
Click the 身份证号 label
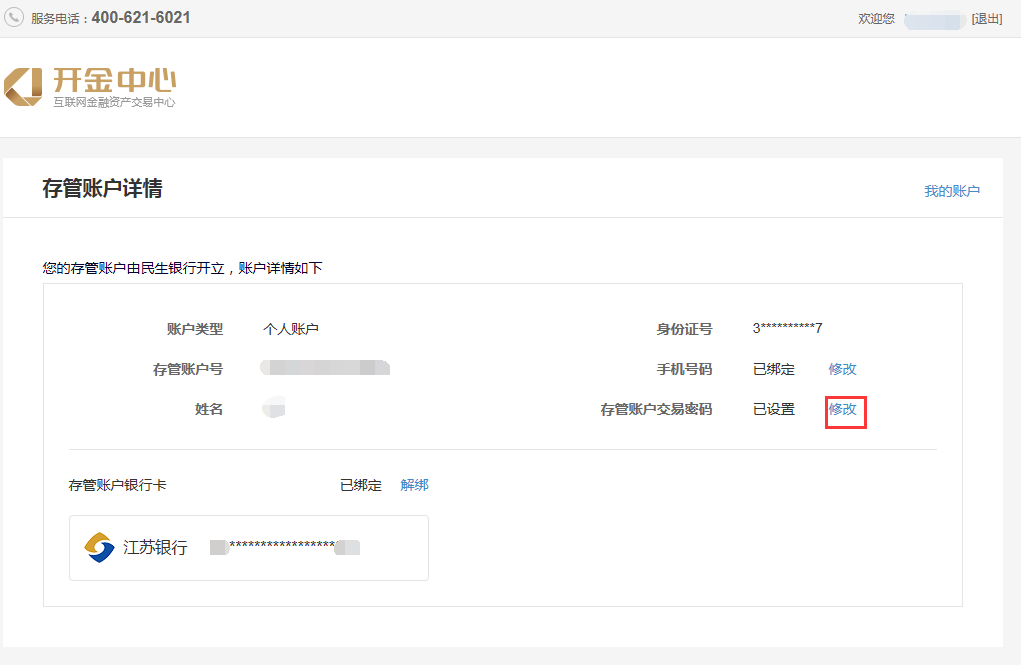tap(684, 329)
